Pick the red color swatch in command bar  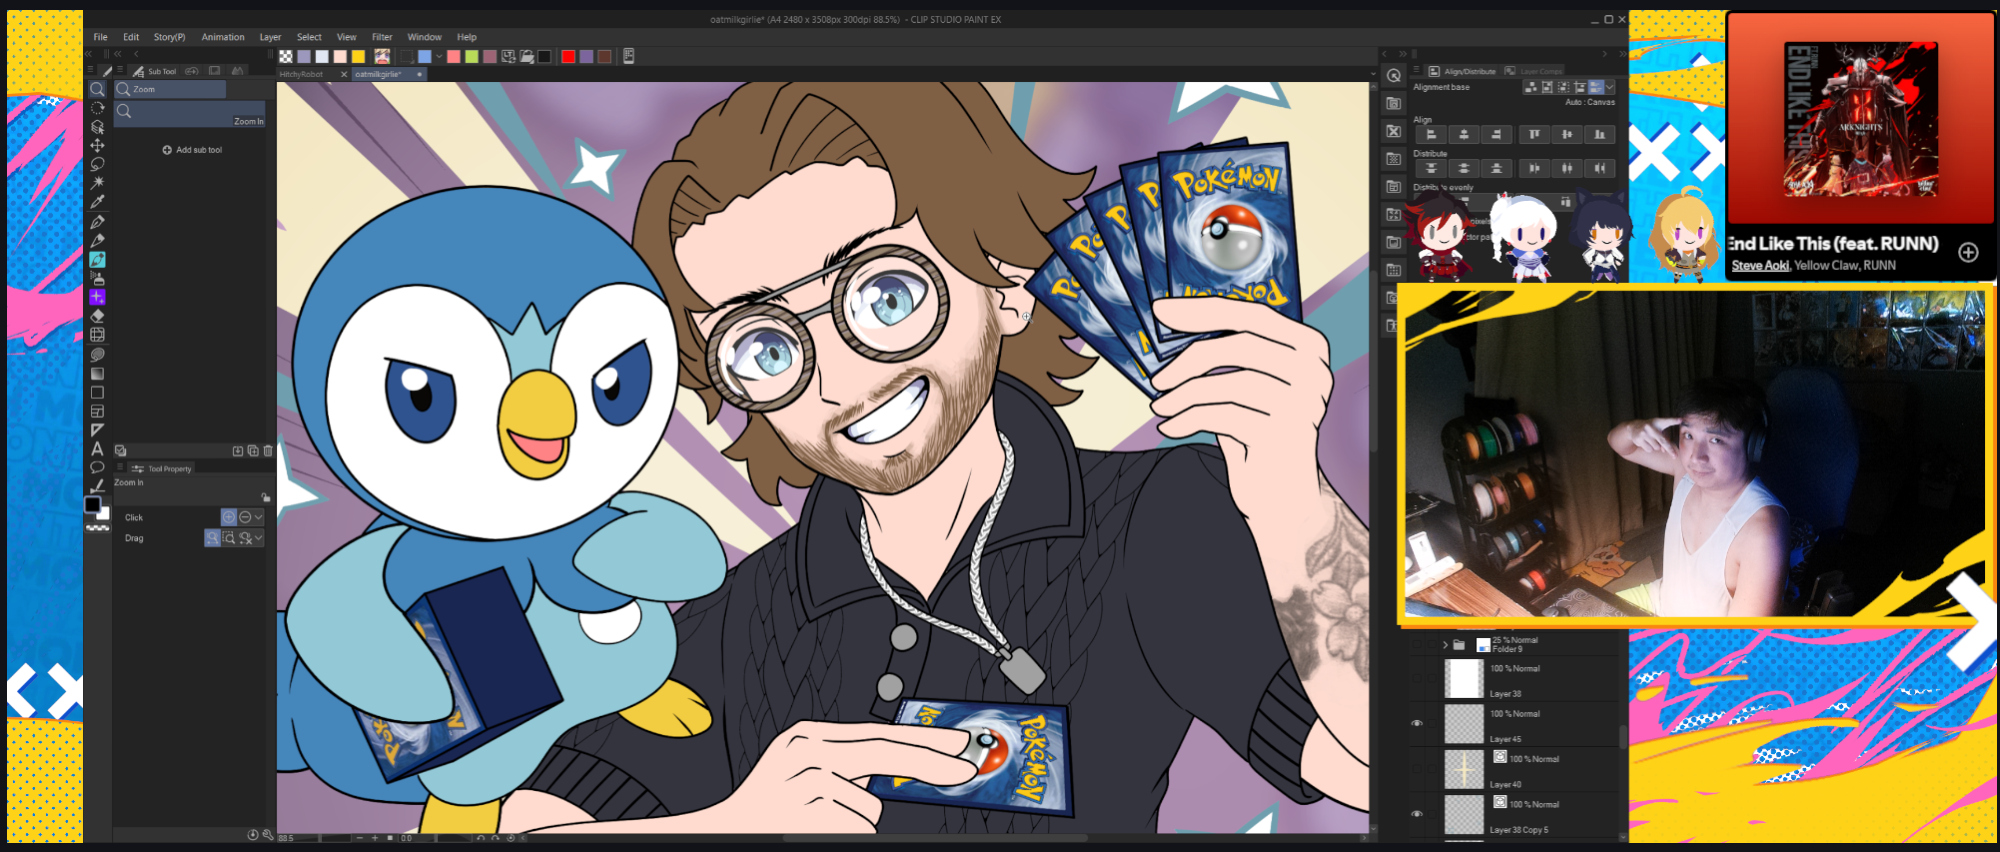click(568, 56)
